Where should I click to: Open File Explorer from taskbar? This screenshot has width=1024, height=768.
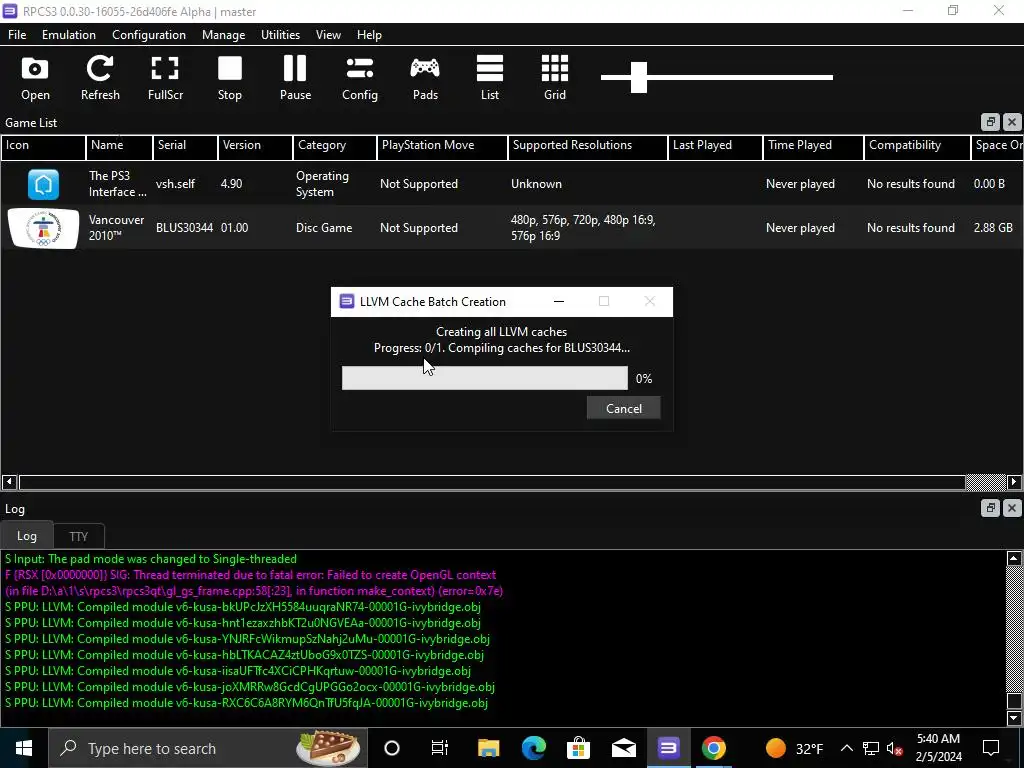(x=488, y=748)
